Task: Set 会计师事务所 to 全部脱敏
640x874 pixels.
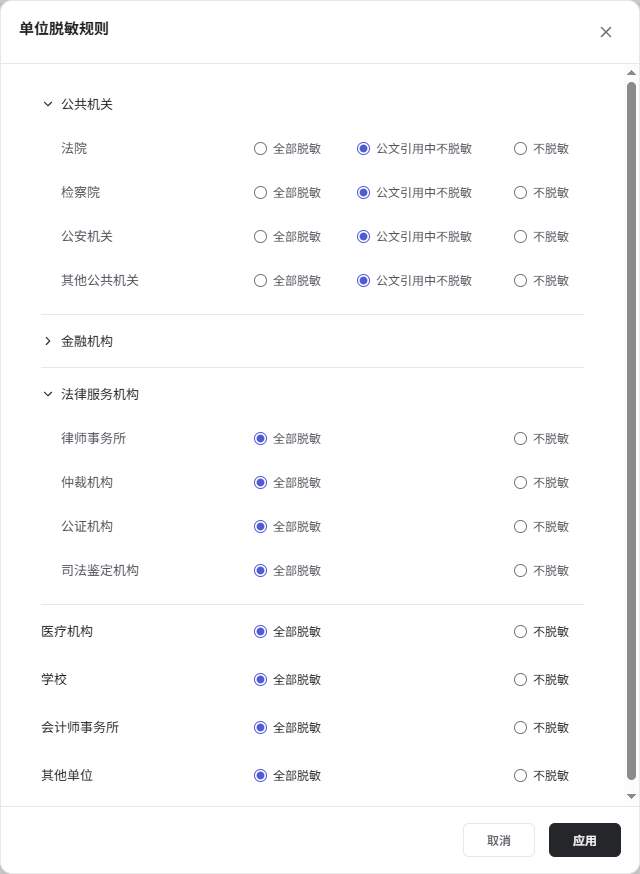Action: coord(260,727)
